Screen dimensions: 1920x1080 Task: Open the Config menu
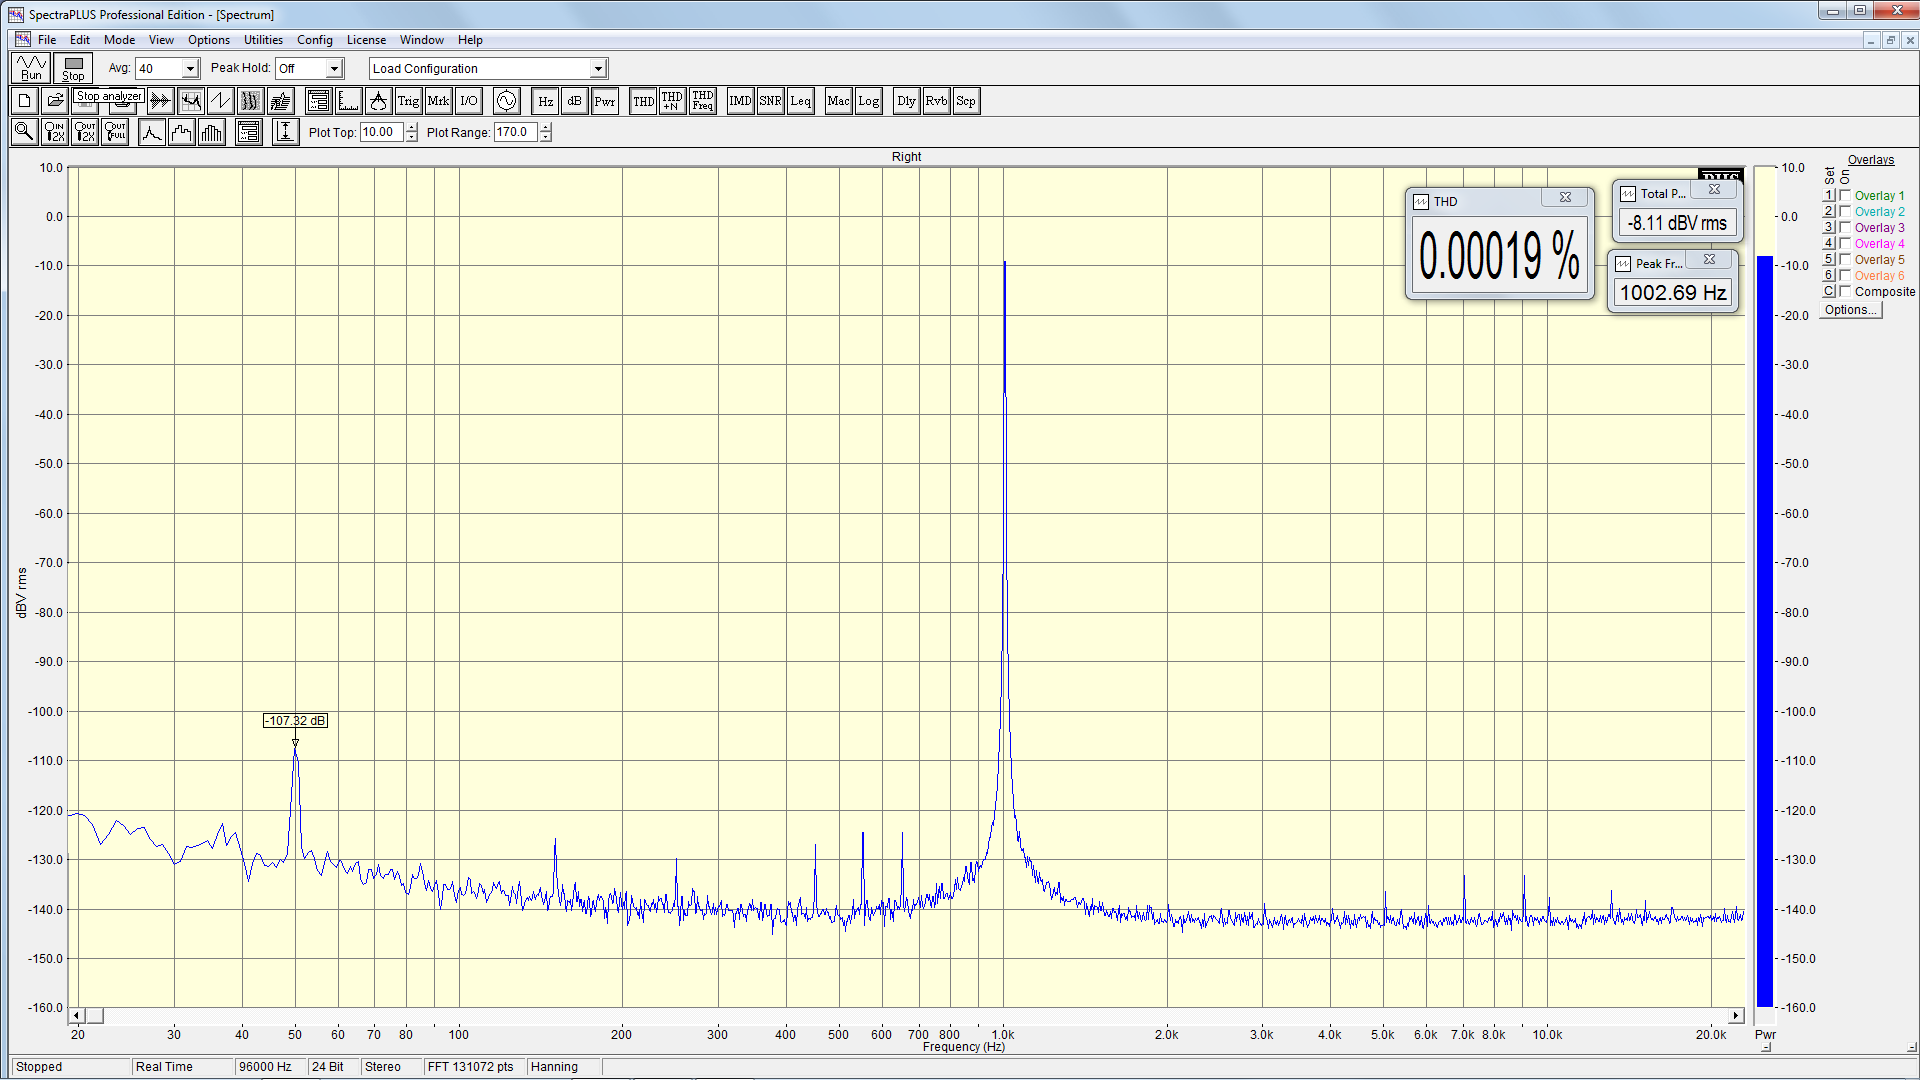[x=314, y=40]
